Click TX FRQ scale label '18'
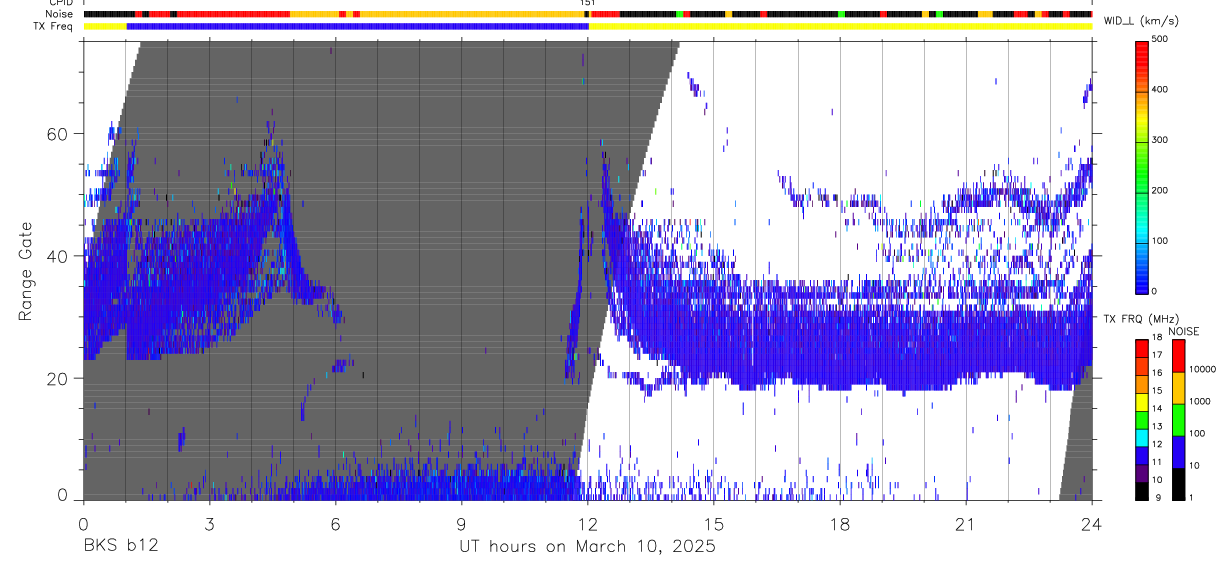Viewport: 1228px width, 567px height. point(1157,339)
